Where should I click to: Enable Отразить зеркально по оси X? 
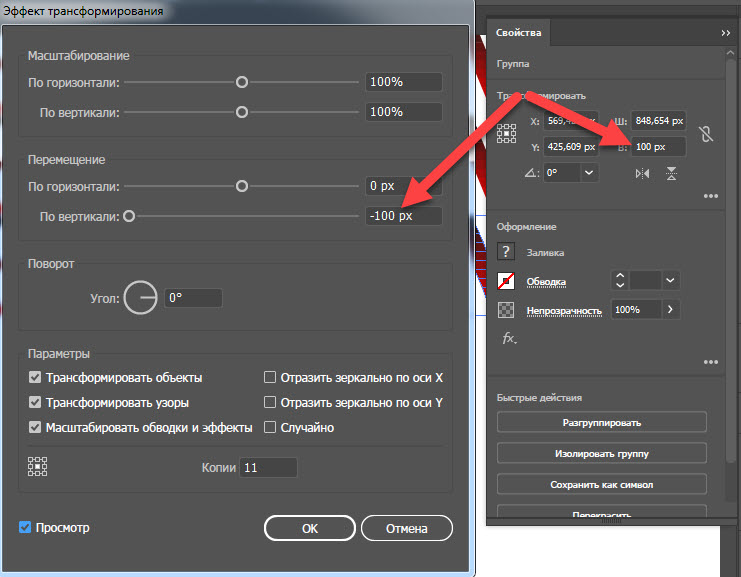tap(269, 377)
